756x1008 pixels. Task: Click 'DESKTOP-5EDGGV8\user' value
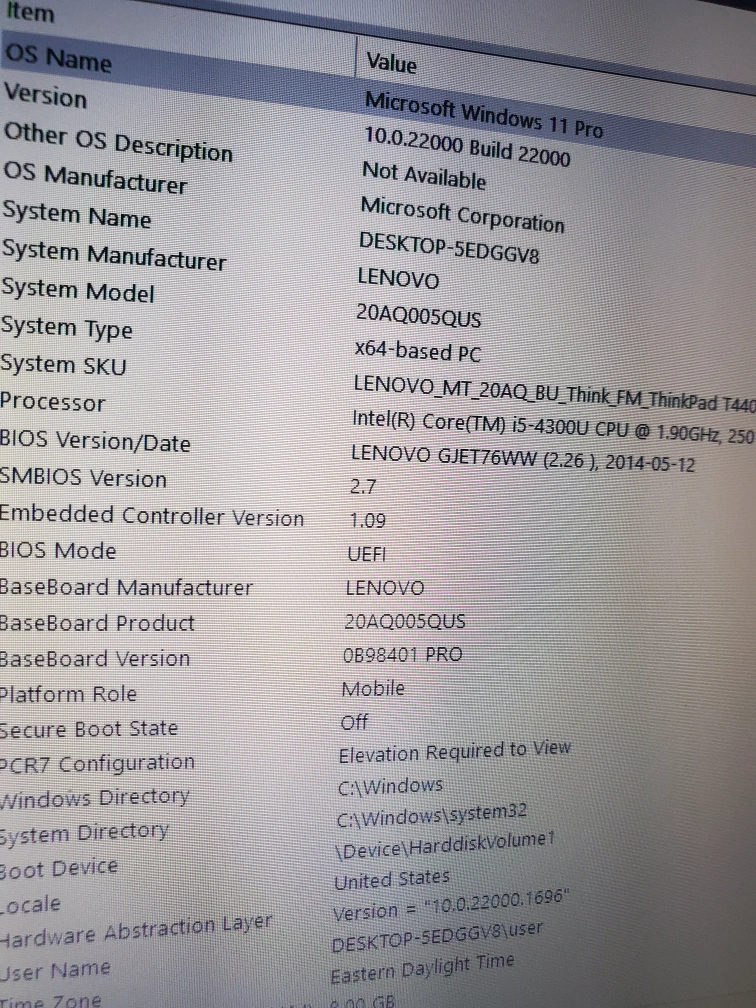coord(437,935)
